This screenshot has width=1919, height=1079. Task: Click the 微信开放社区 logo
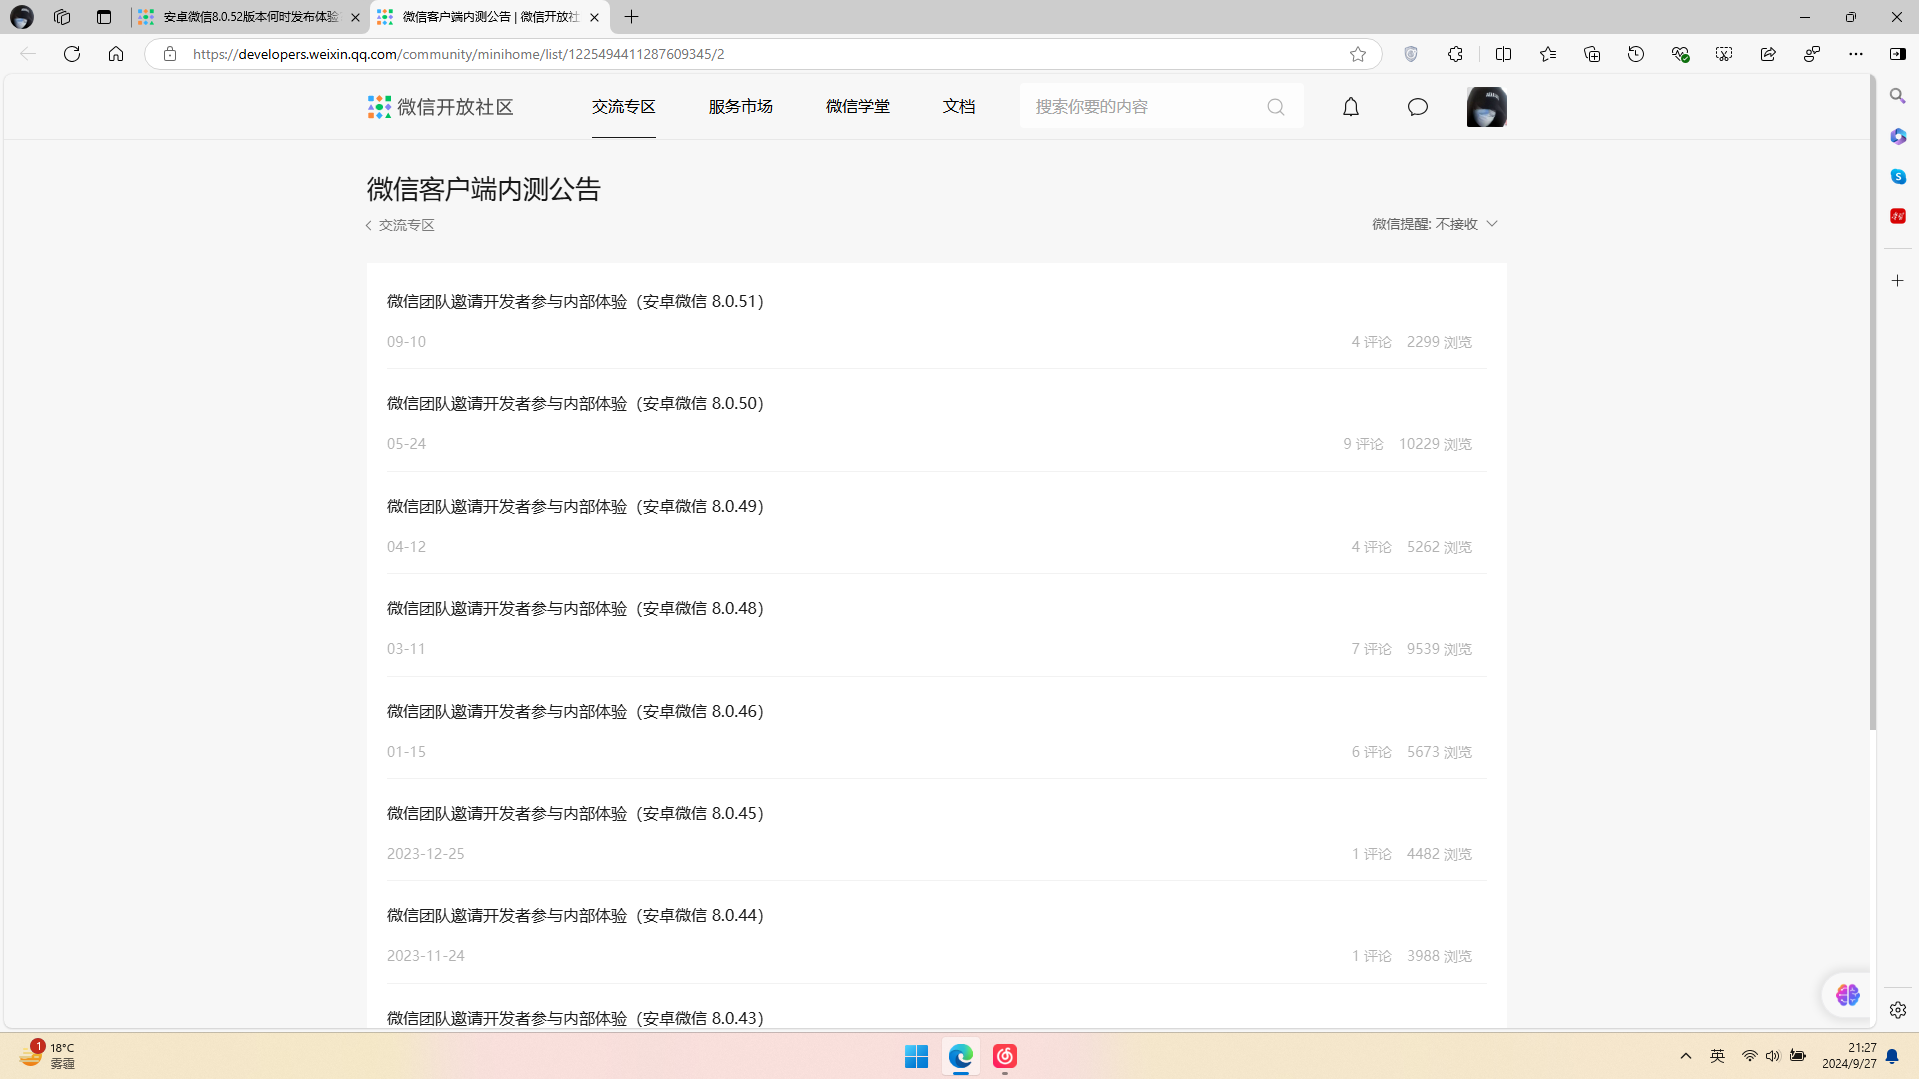(x=440, y=107)
